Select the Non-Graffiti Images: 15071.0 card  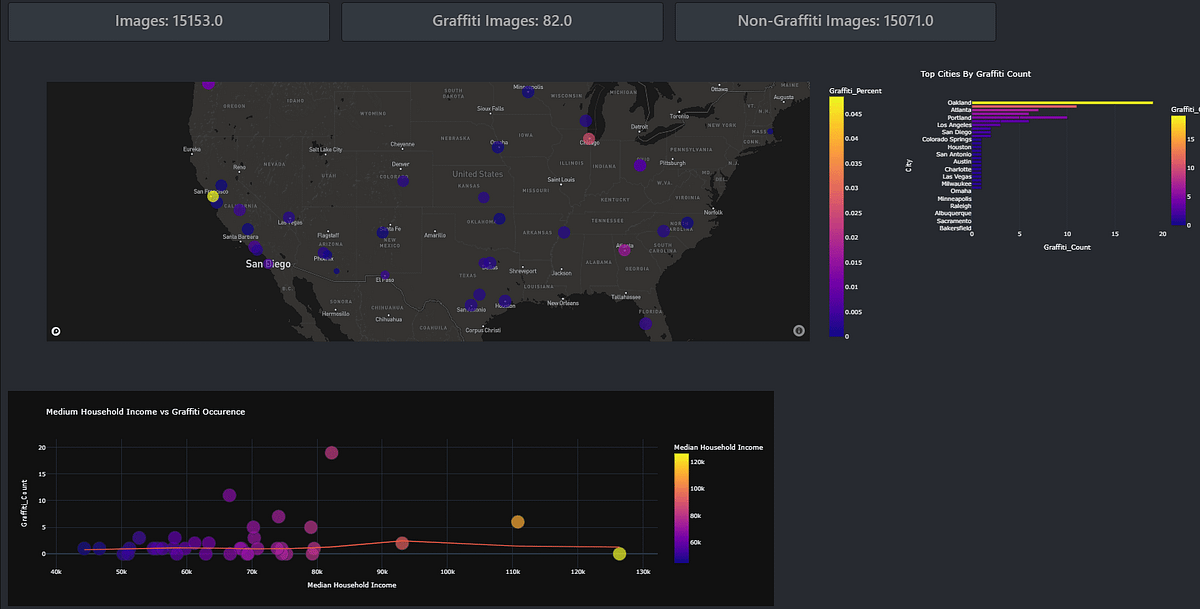[835, 21]
